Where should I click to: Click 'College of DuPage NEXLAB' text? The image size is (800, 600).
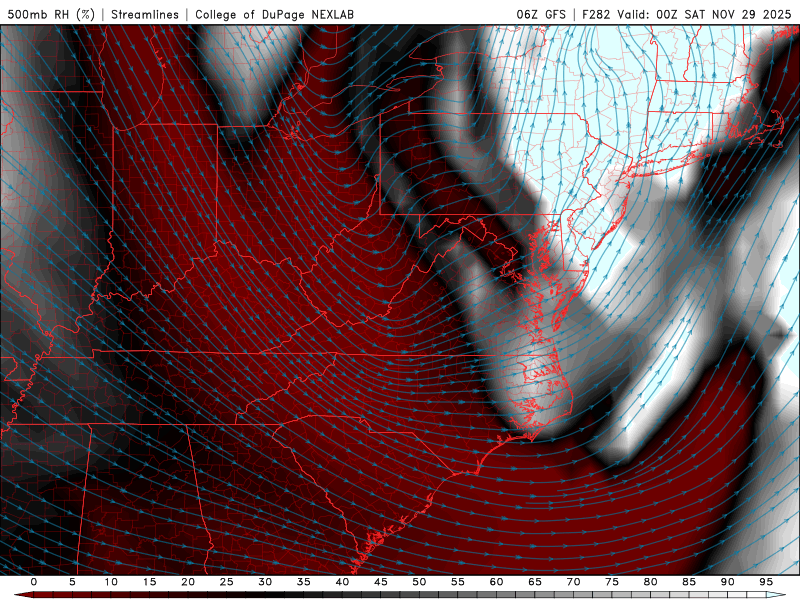274,14
